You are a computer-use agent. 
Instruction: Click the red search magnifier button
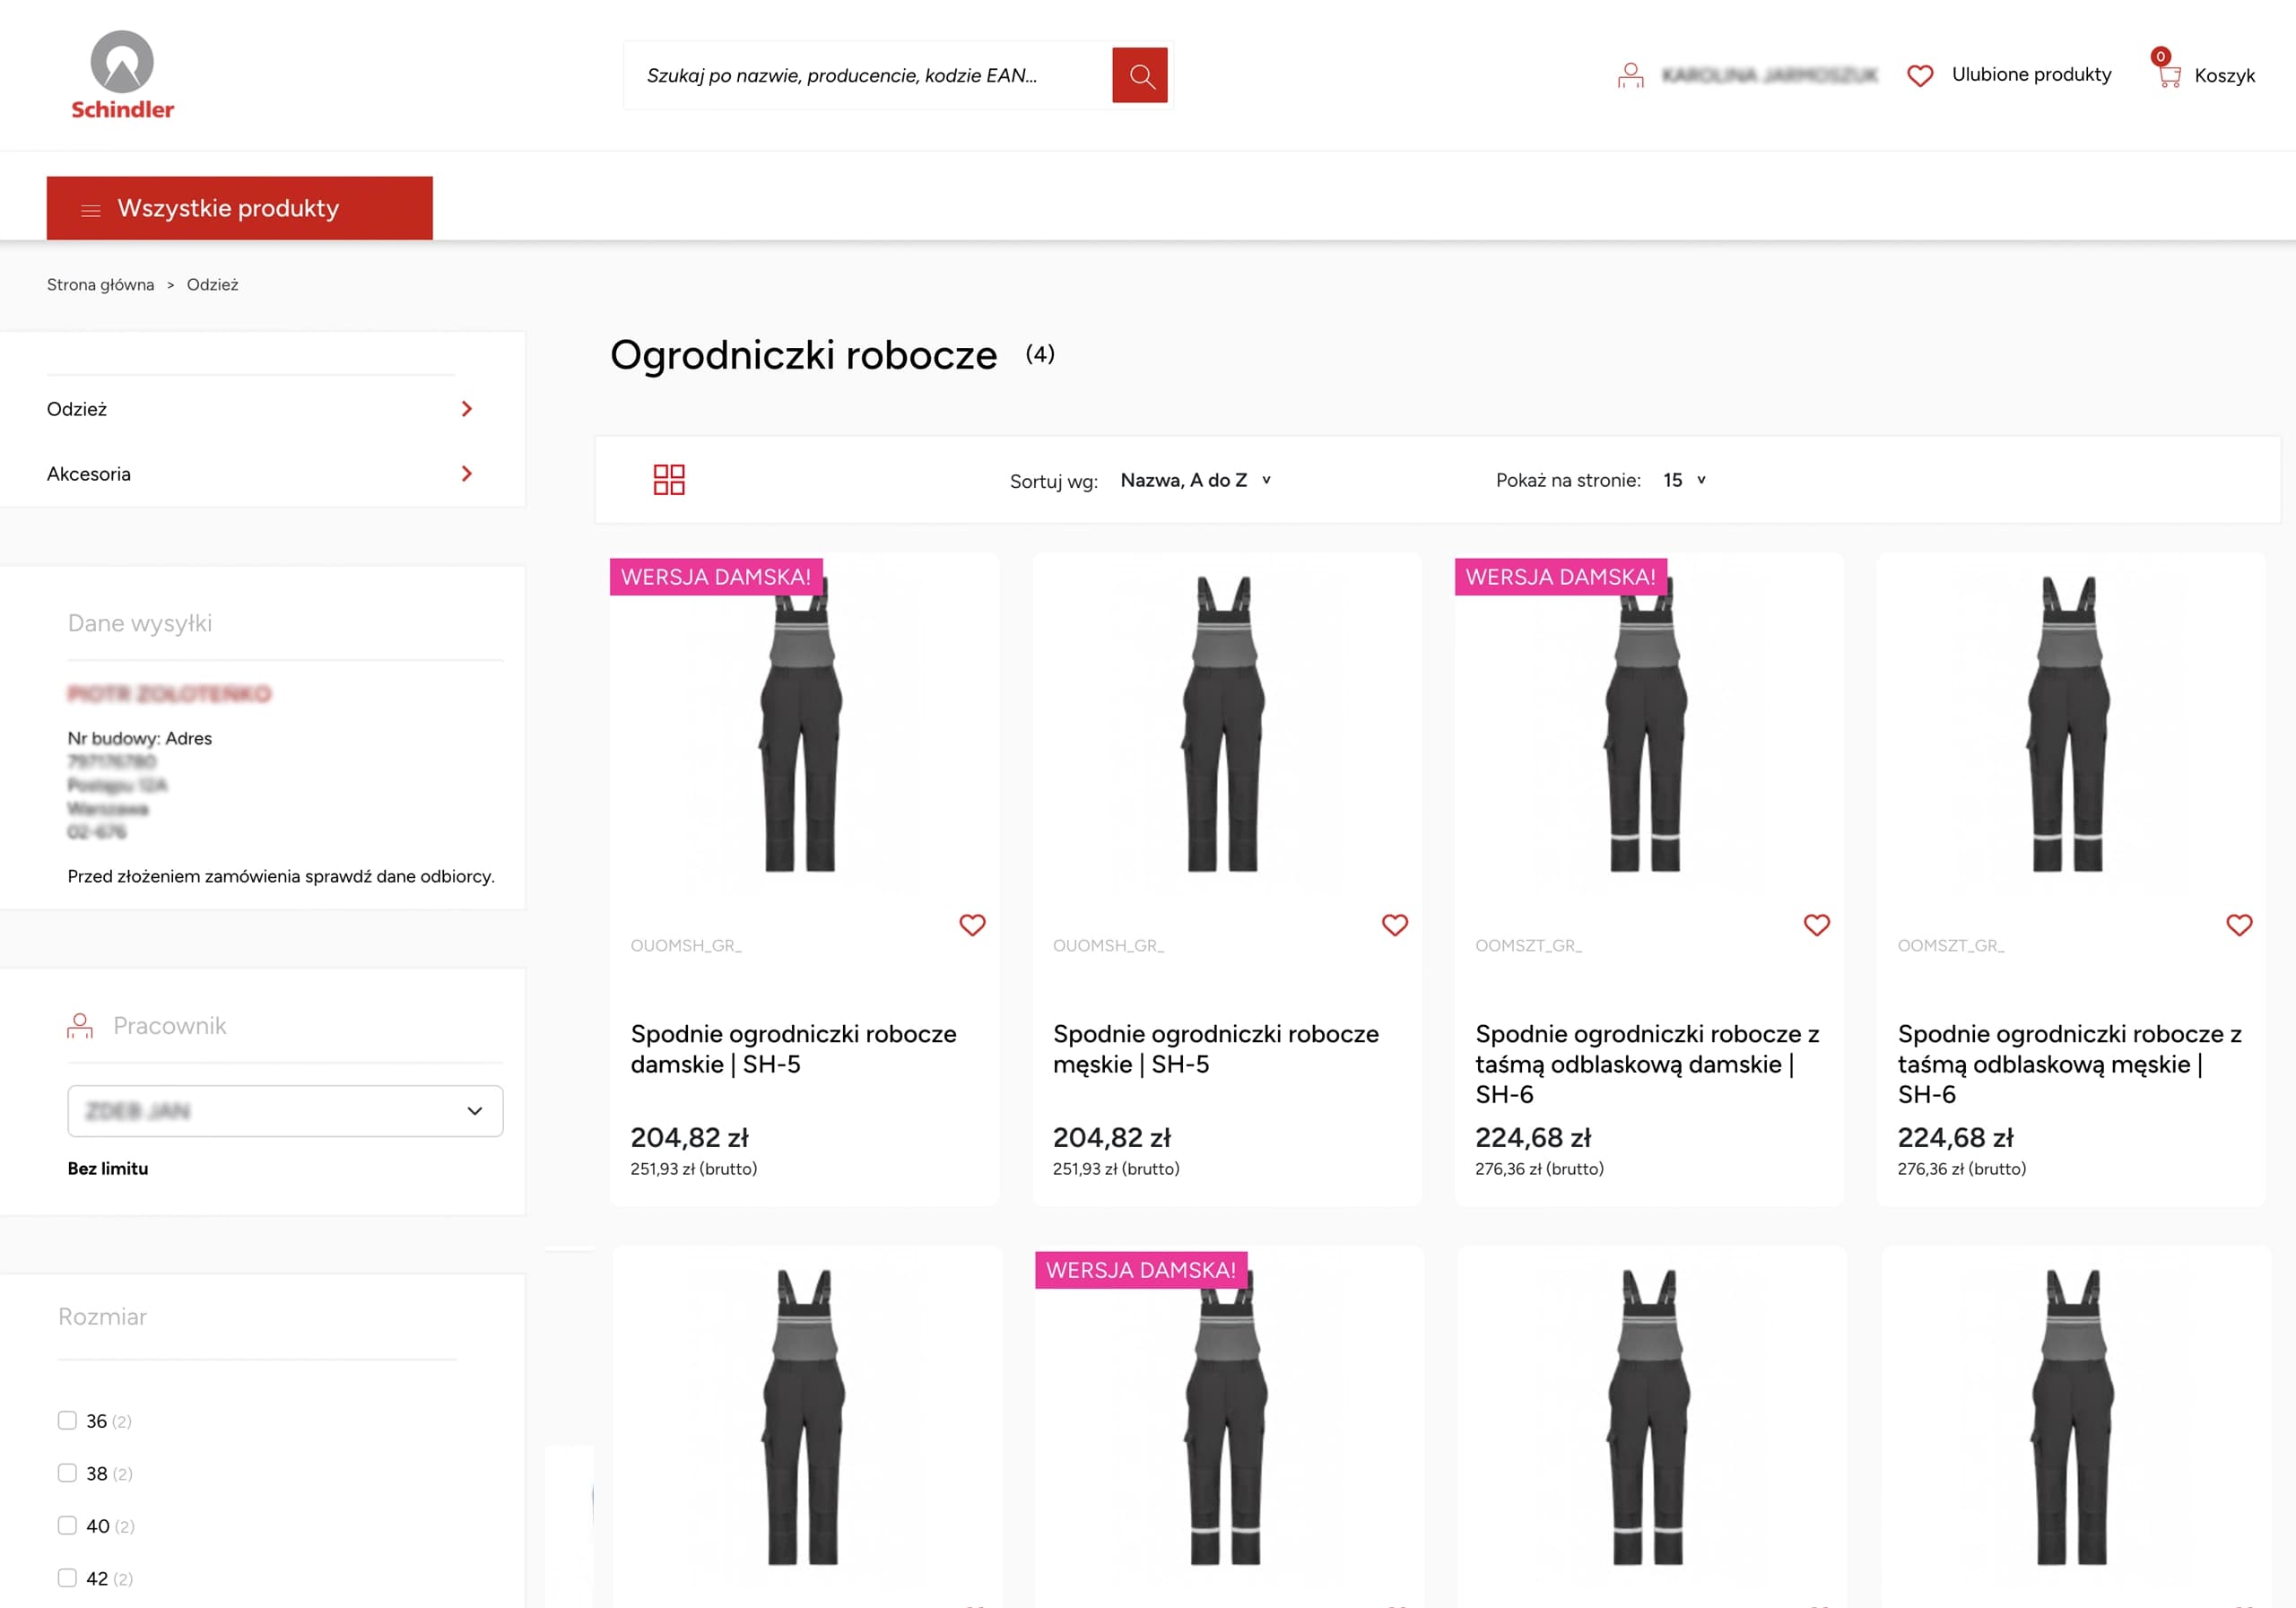pos(1139,75)
